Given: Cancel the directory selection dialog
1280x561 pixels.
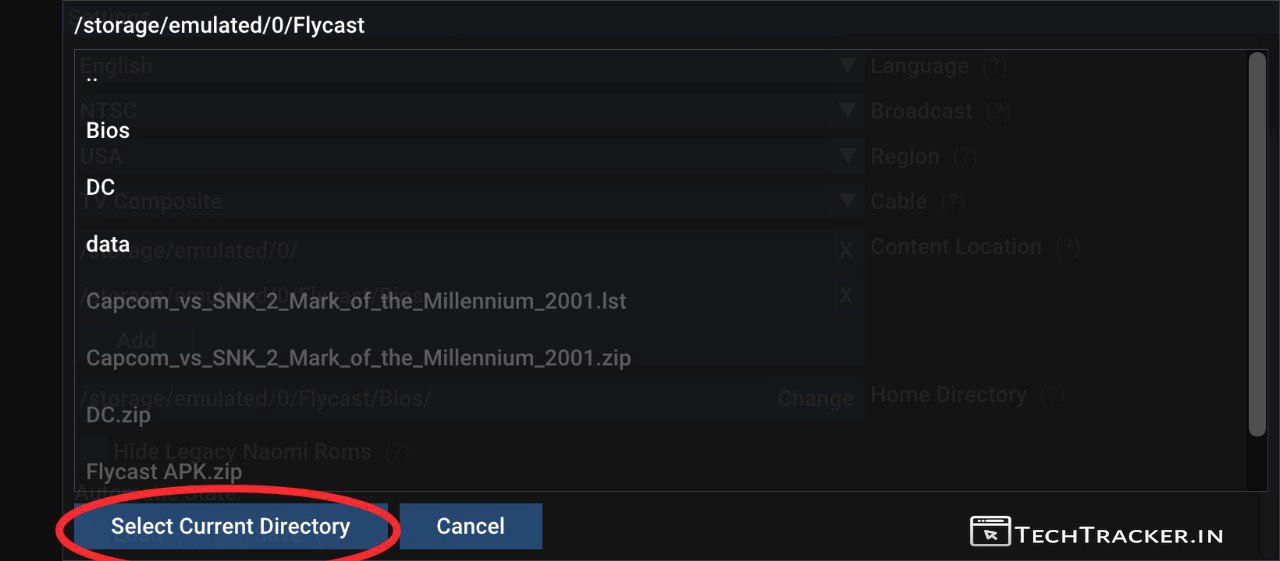Looking at the screenshot, I should click(x=471, y=526).
